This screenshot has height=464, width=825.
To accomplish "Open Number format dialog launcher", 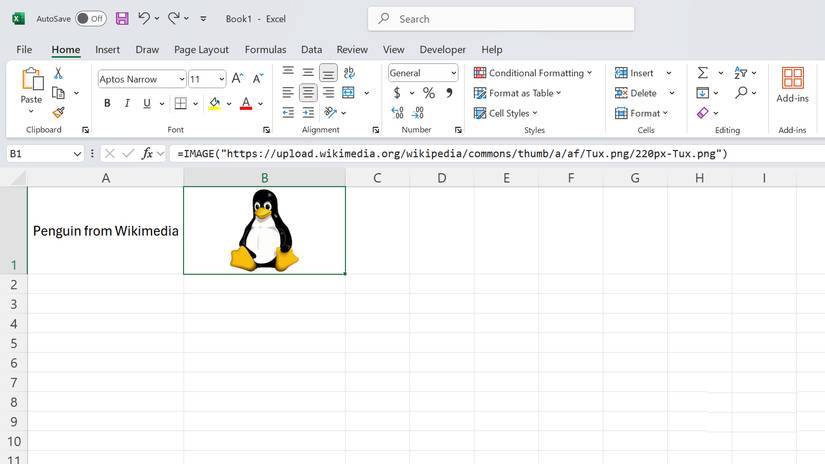I will pos(458,130).
